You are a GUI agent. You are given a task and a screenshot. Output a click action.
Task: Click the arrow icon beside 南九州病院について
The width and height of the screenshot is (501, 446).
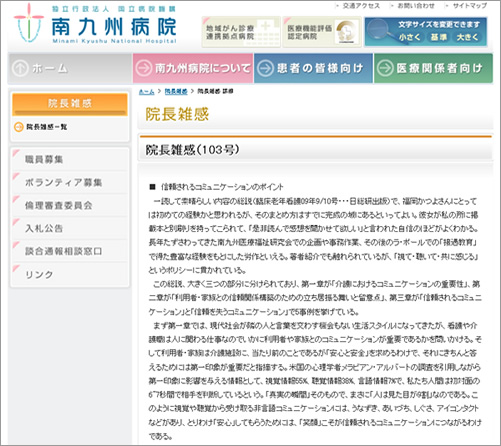[x=144, y=68]
